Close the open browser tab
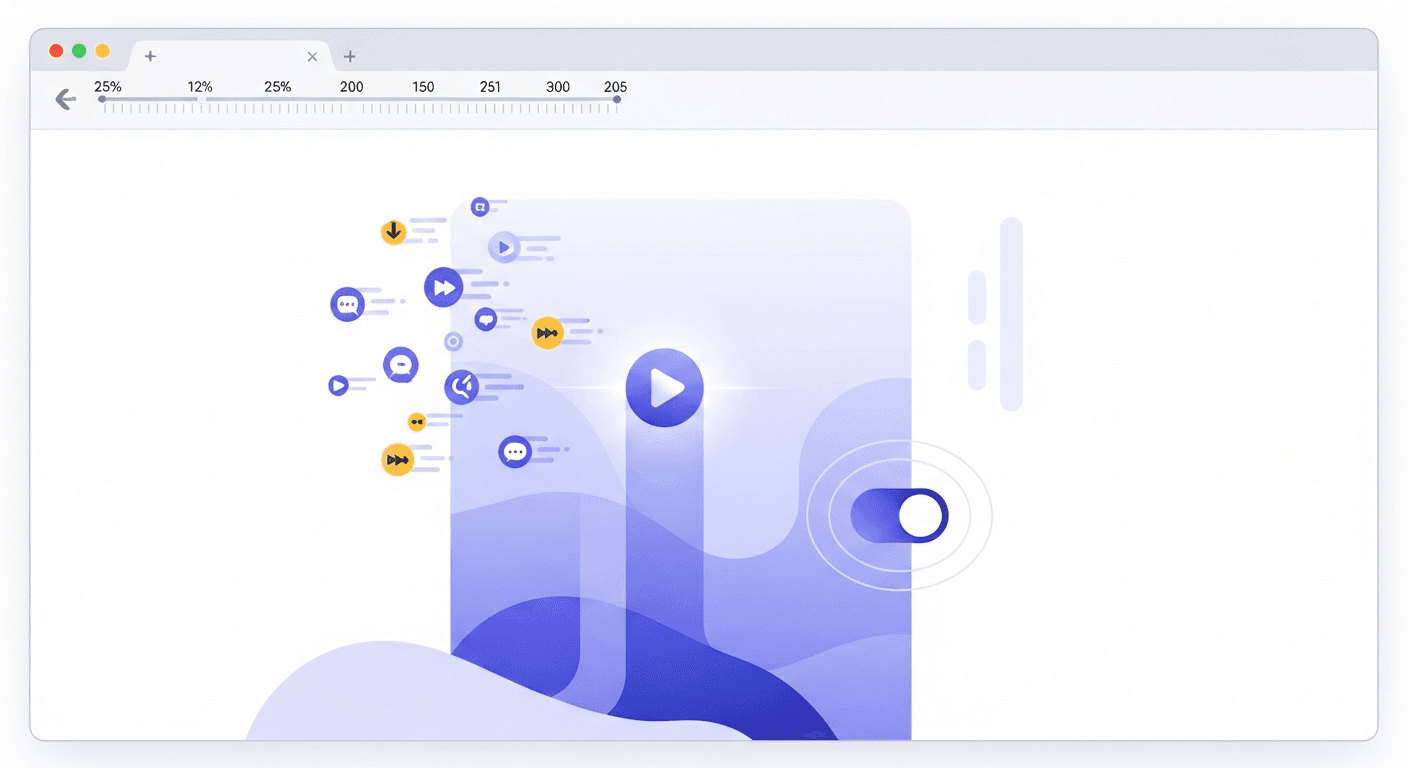 (x=312, y=57)
